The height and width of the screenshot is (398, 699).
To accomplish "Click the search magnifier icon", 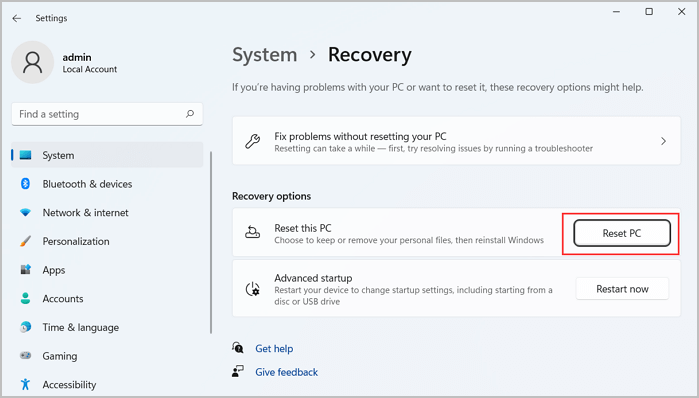I will pos(190,114).
